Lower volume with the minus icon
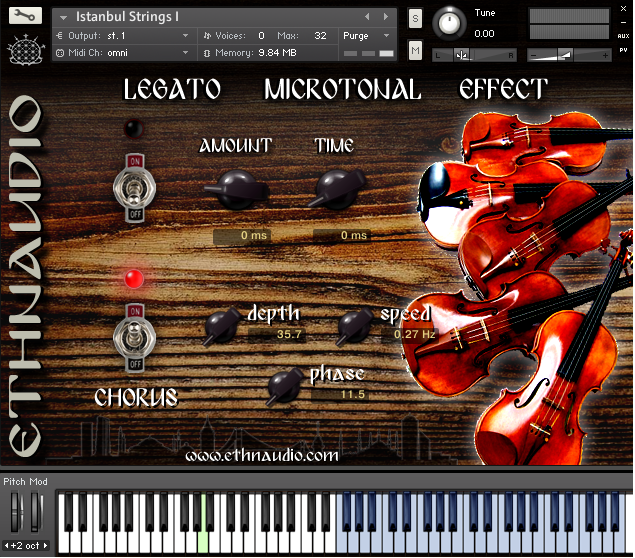This screenshot has height=558, width=635. point(533,55)
